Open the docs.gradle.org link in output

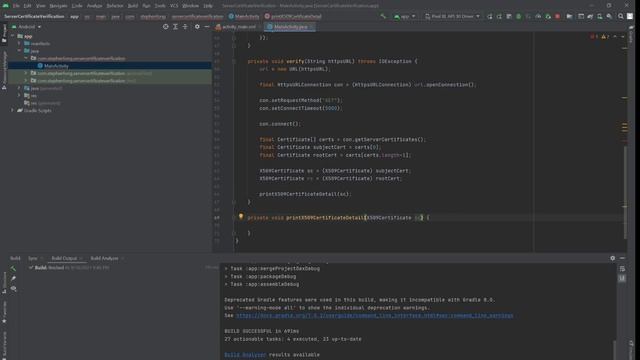pyautogui.click(x=374, y=316)
